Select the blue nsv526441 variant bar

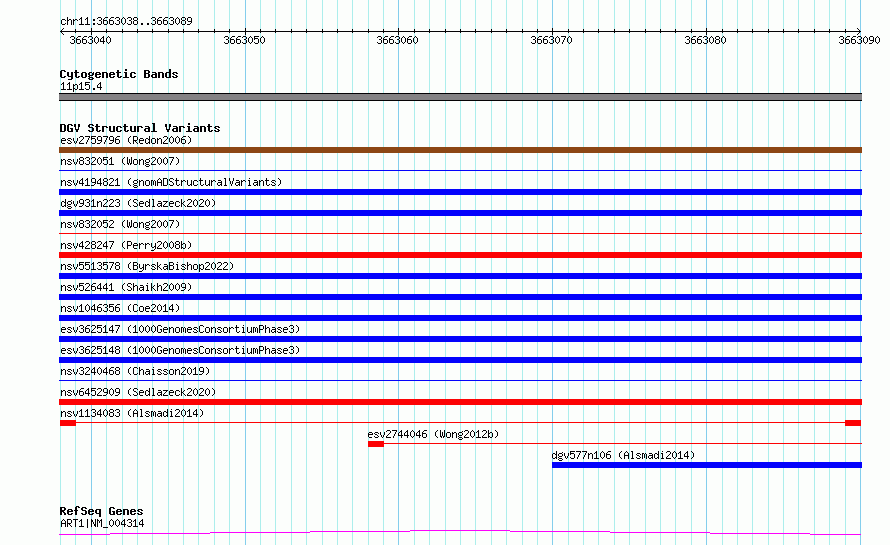coord(460,297)
